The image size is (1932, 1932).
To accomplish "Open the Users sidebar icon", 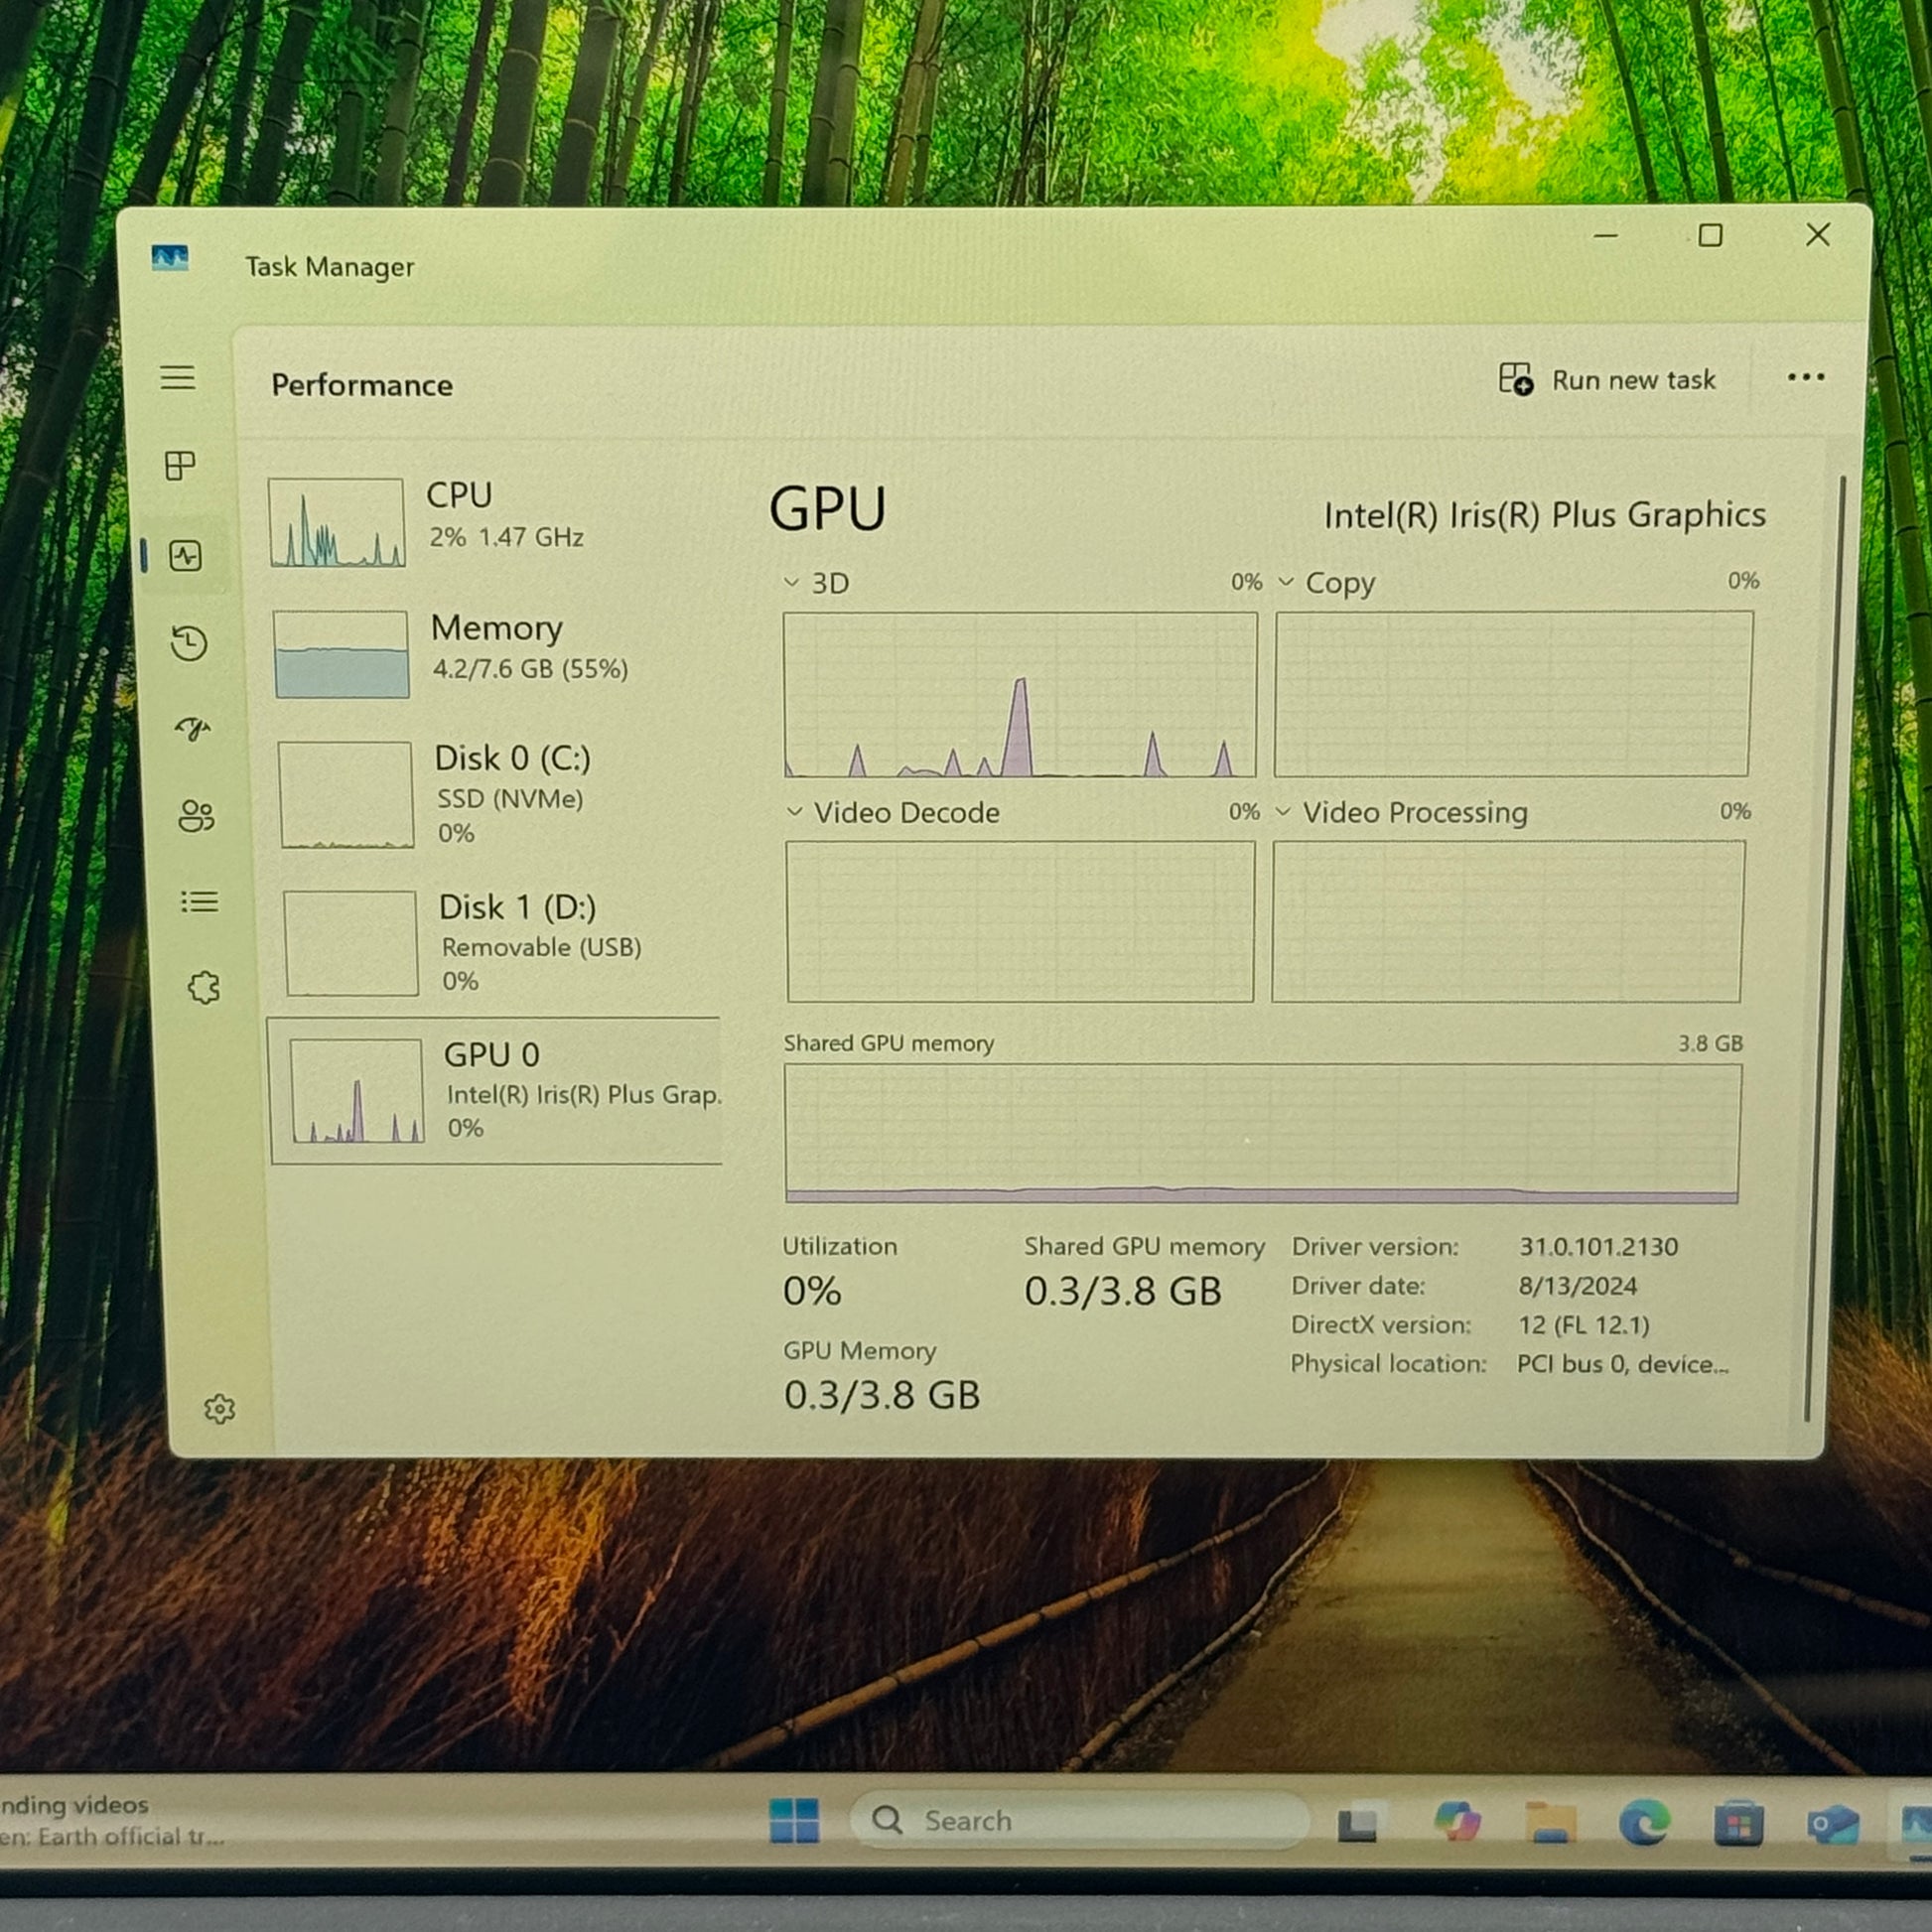I will click(x=196, y=816).
